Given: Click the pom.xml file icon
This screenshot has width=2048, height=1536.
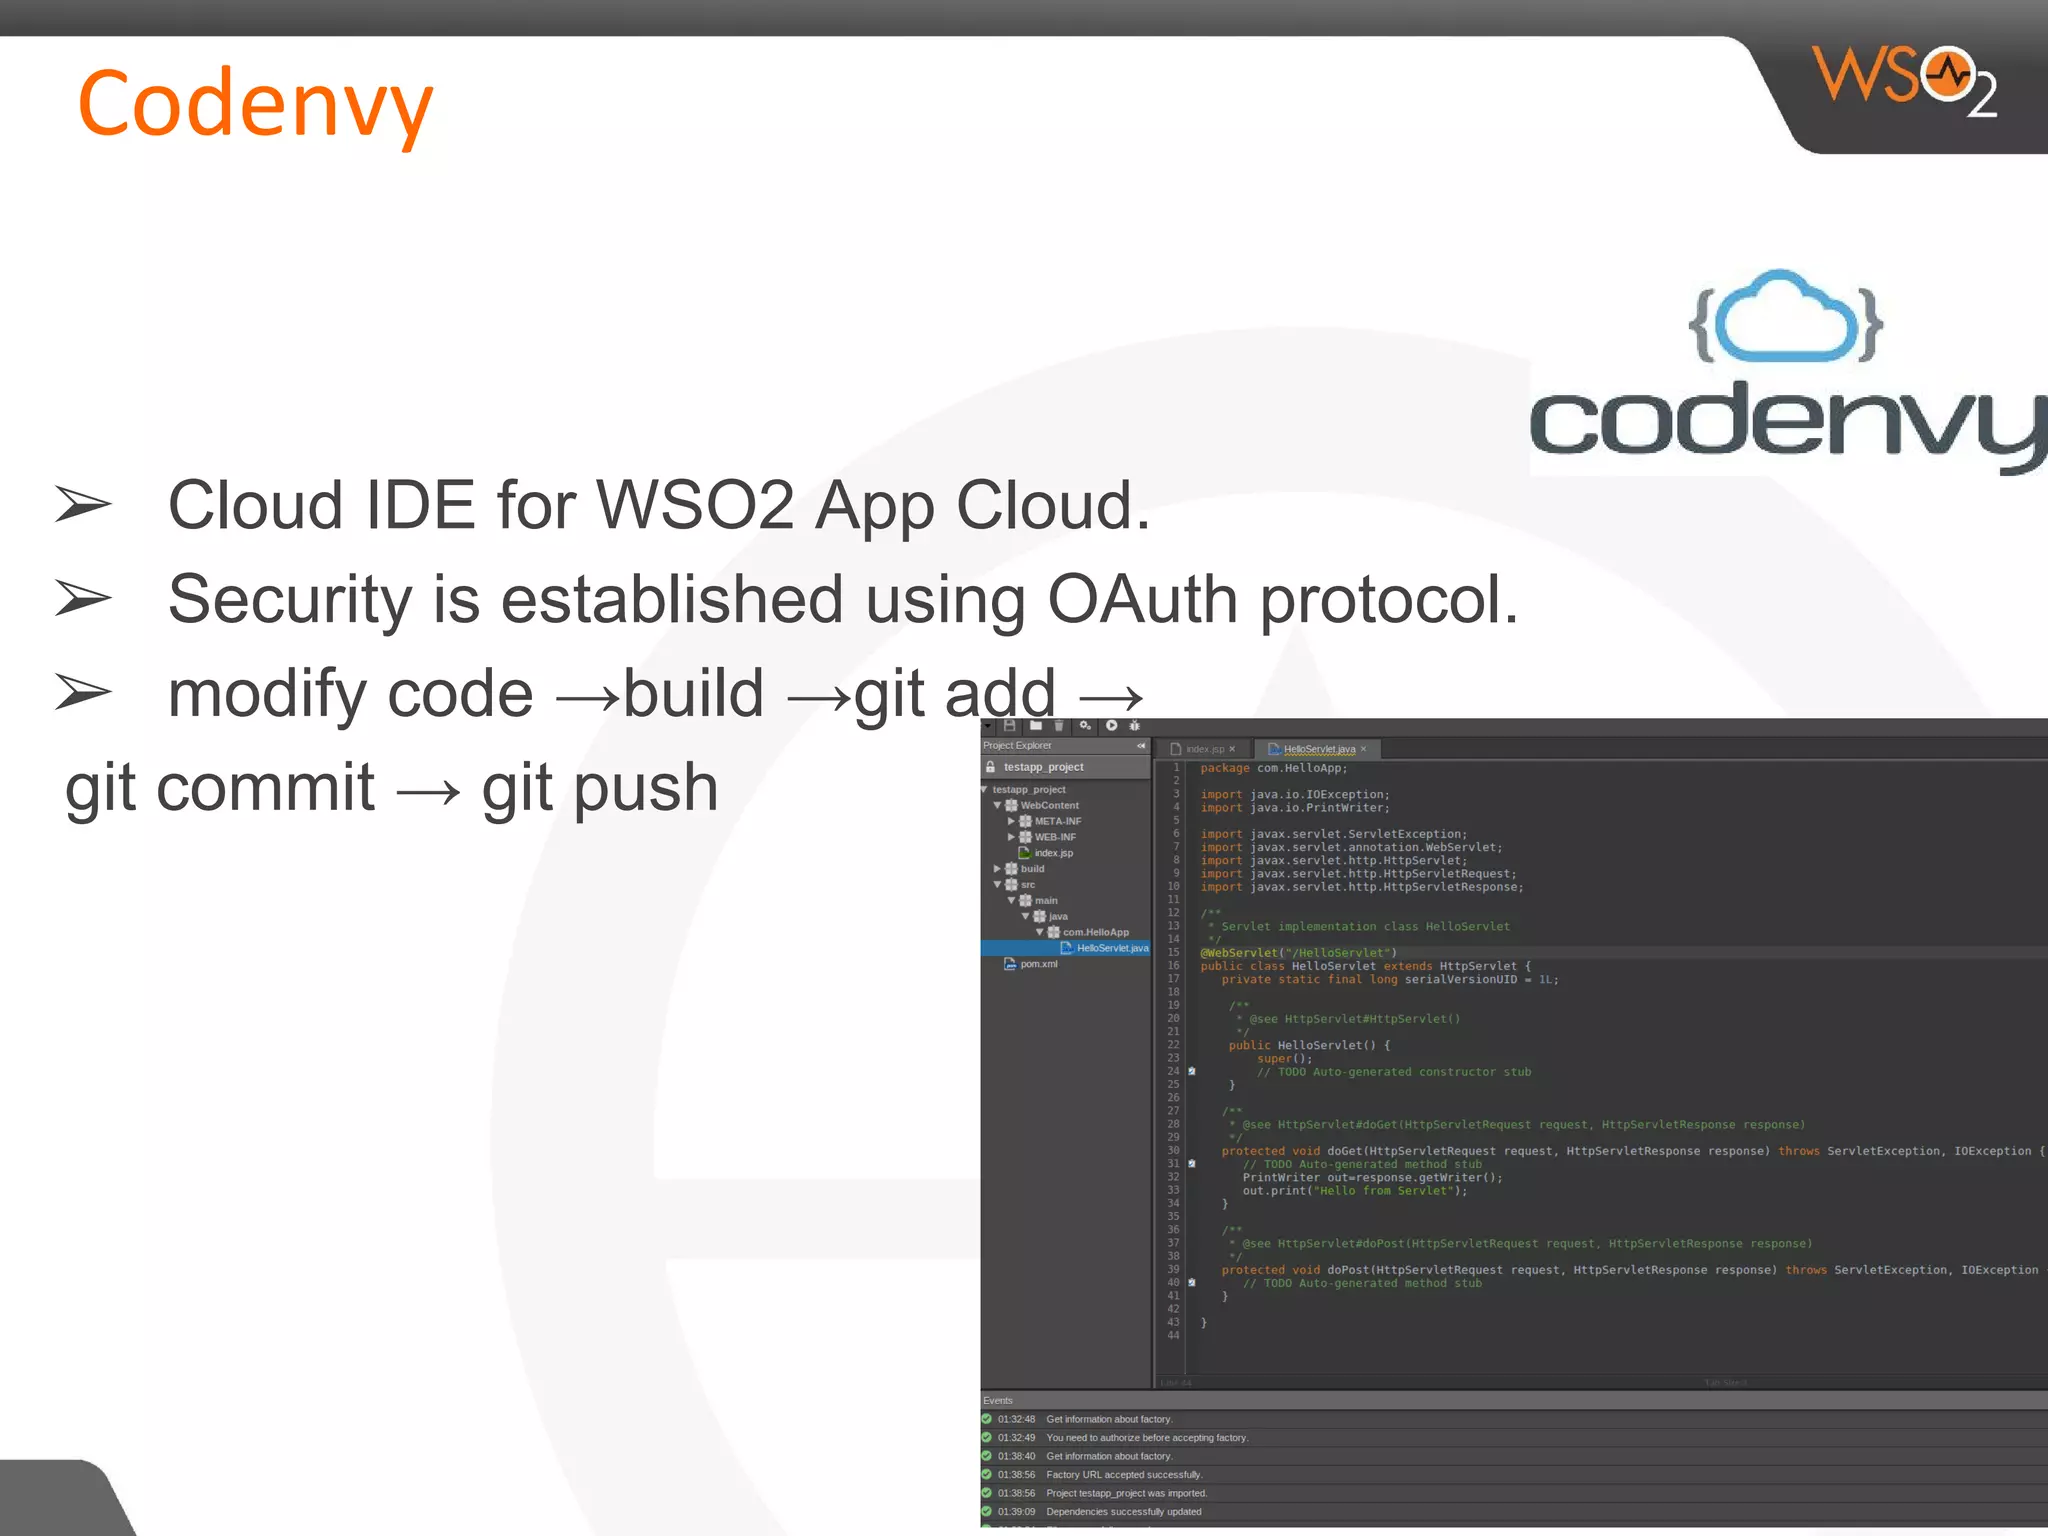Looking at the screenshot, I should pos(1010,964).
